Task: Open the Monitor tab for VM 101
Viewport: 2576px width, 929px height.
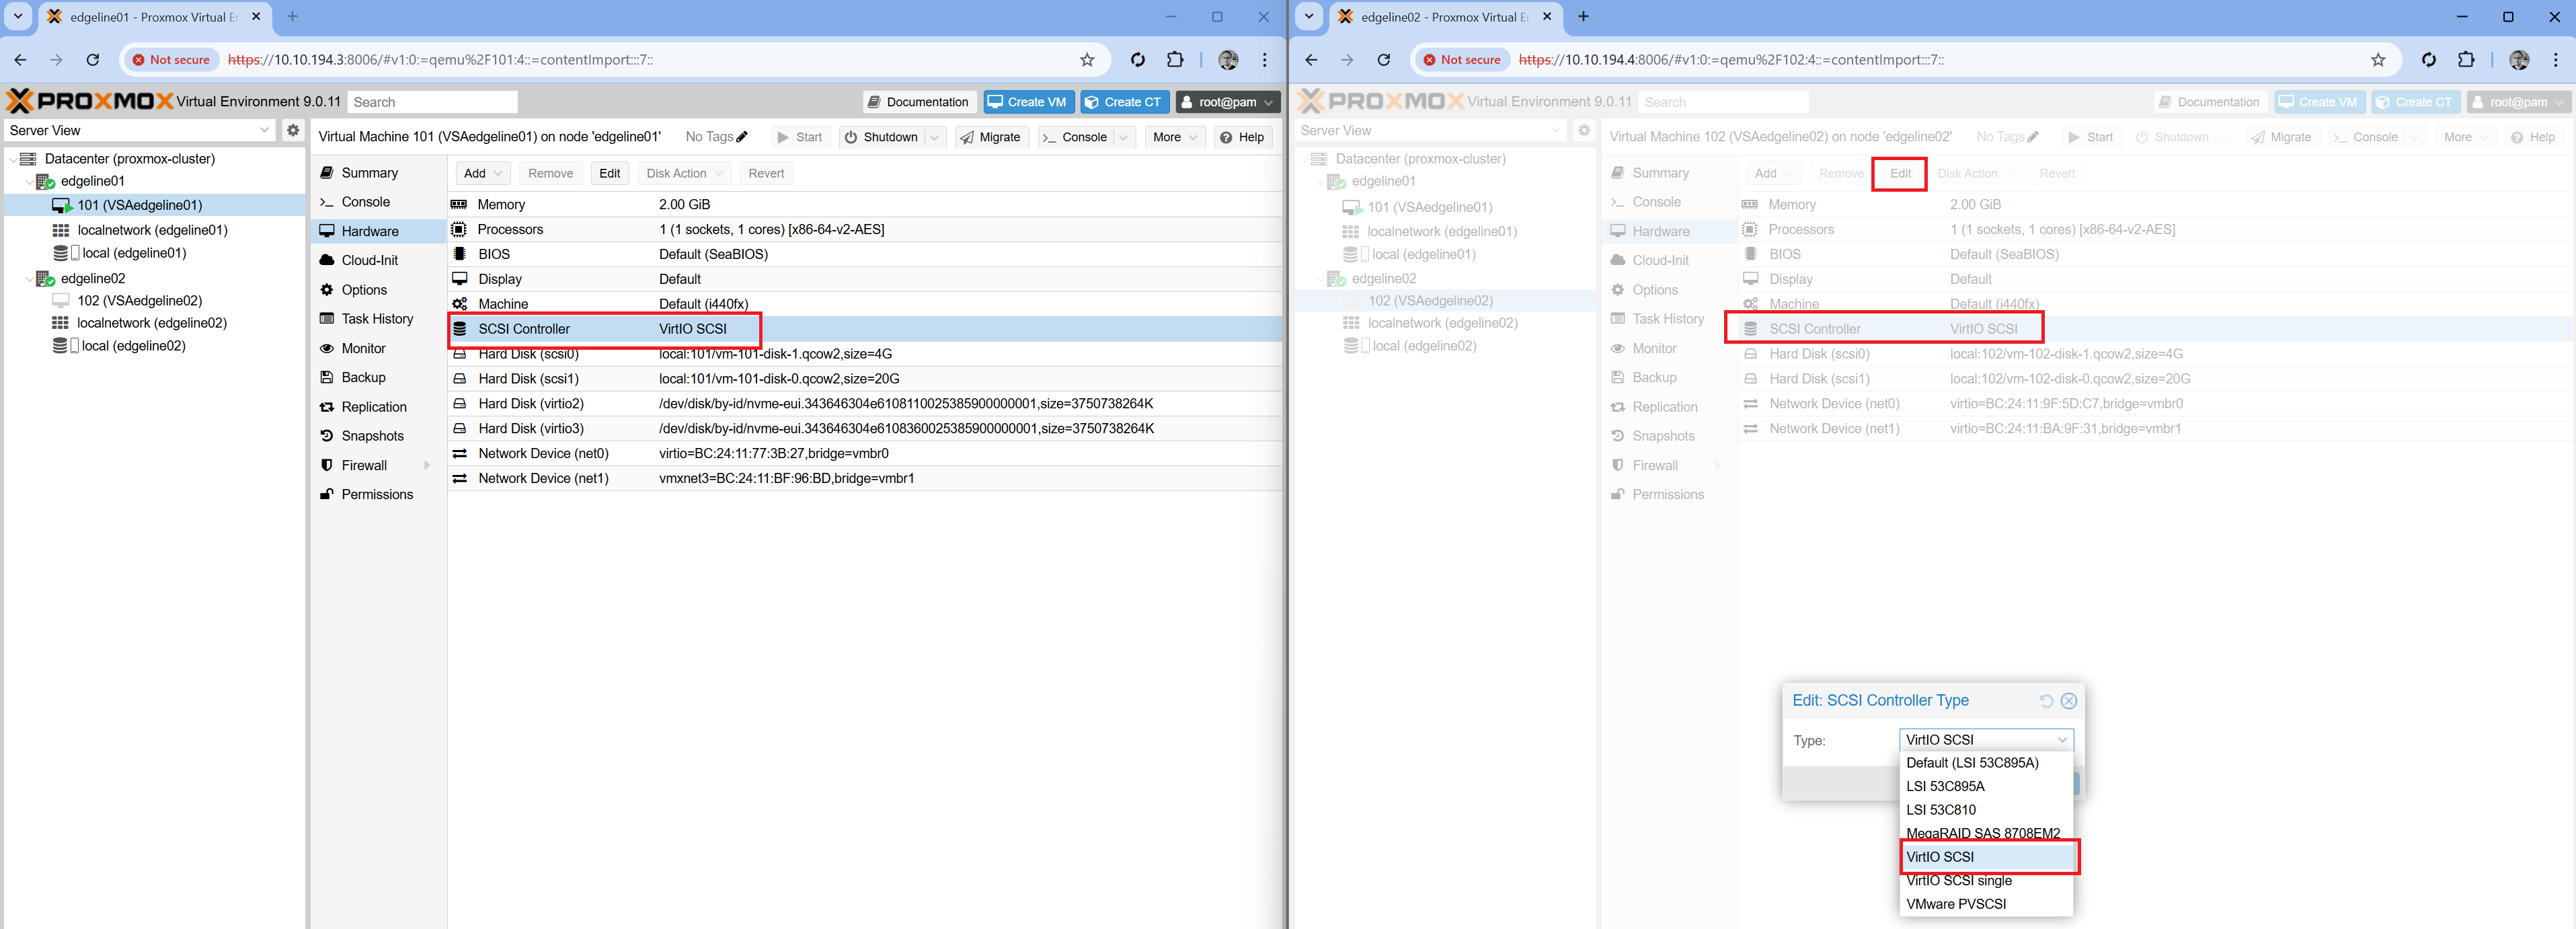Action: point(363,349)
